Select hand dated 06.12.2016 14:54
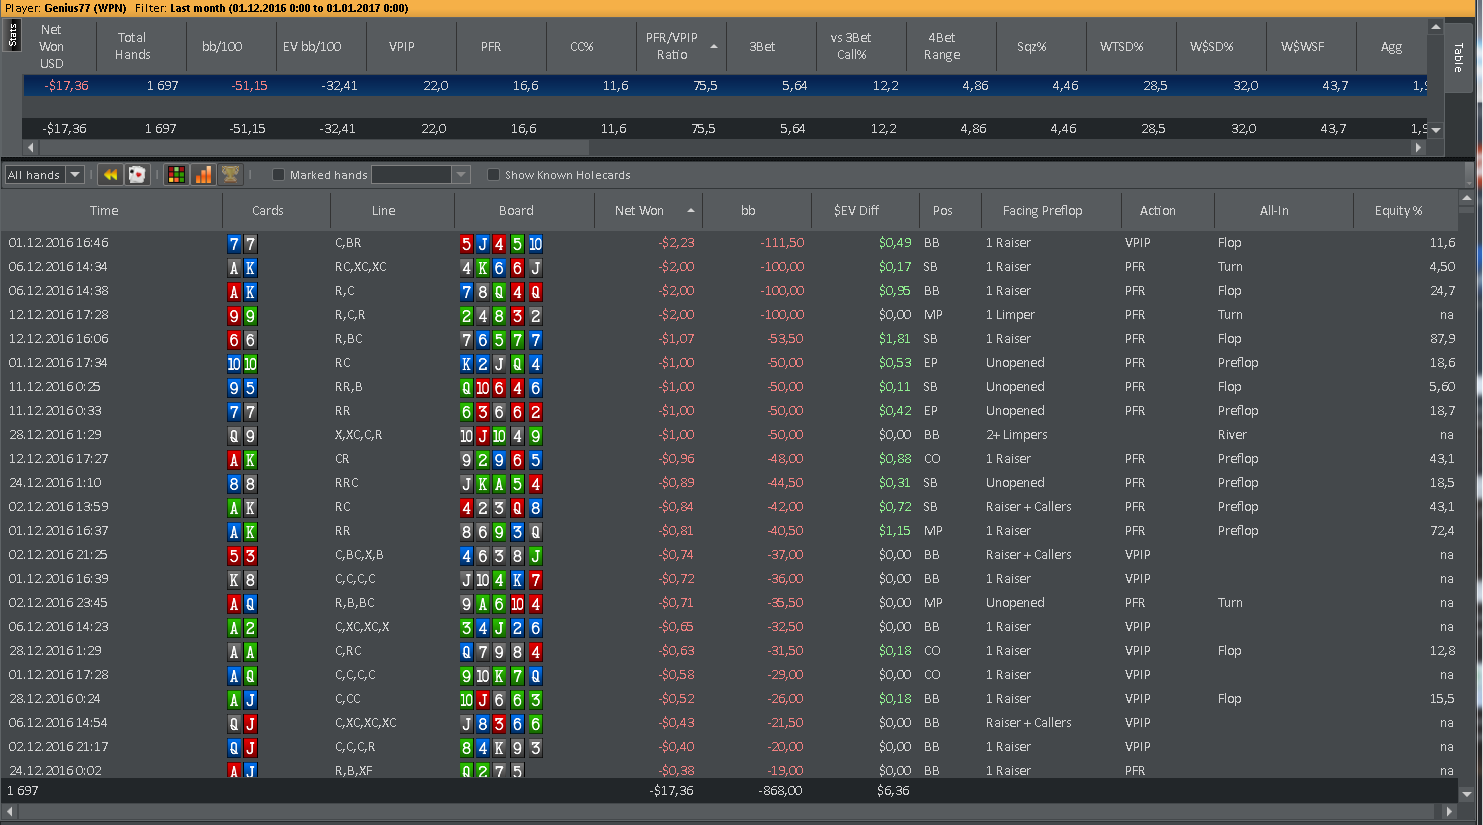Screen dimensions: 1483x825 [729, 723]
